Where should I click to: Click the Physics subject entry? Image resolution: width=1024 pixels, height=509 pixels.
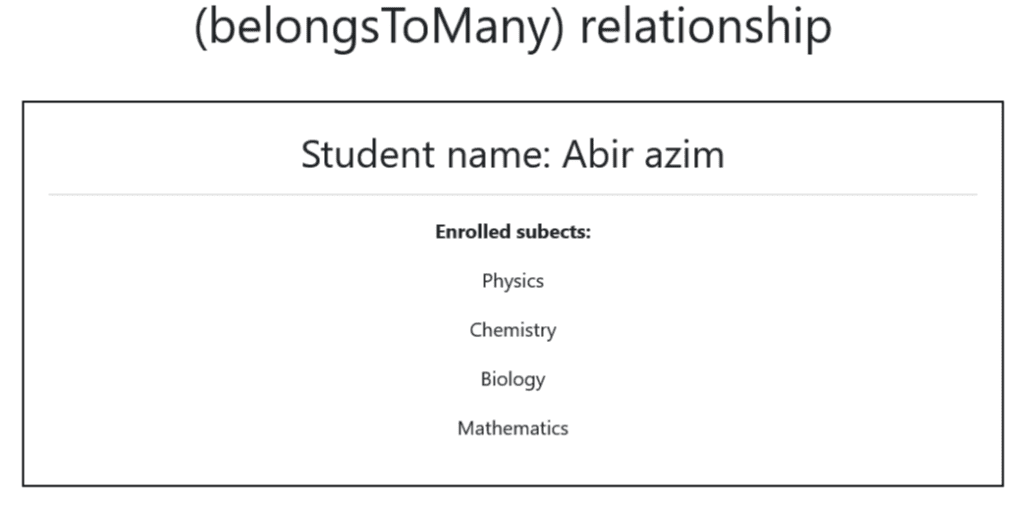(512, 281)
